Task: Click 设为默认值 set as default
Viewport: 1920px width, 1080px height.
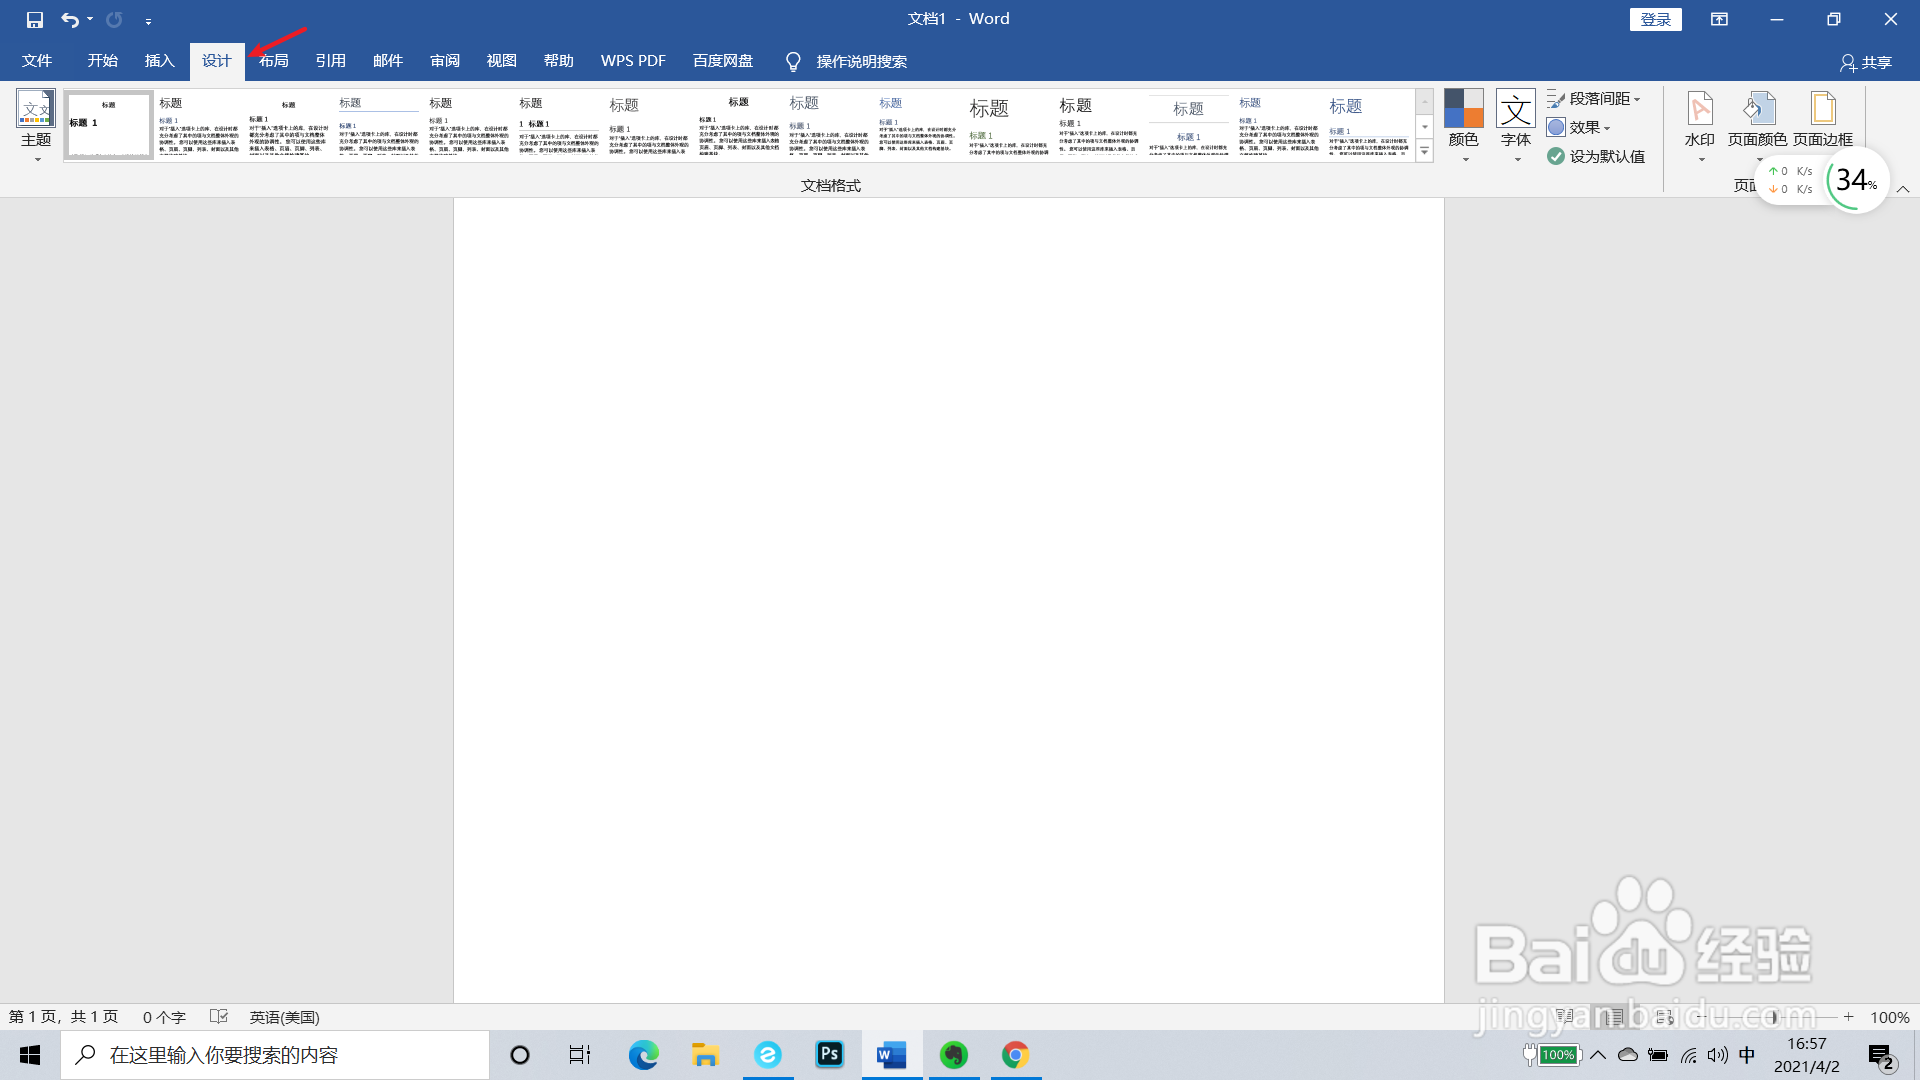Action: (x=1596, y=156)
